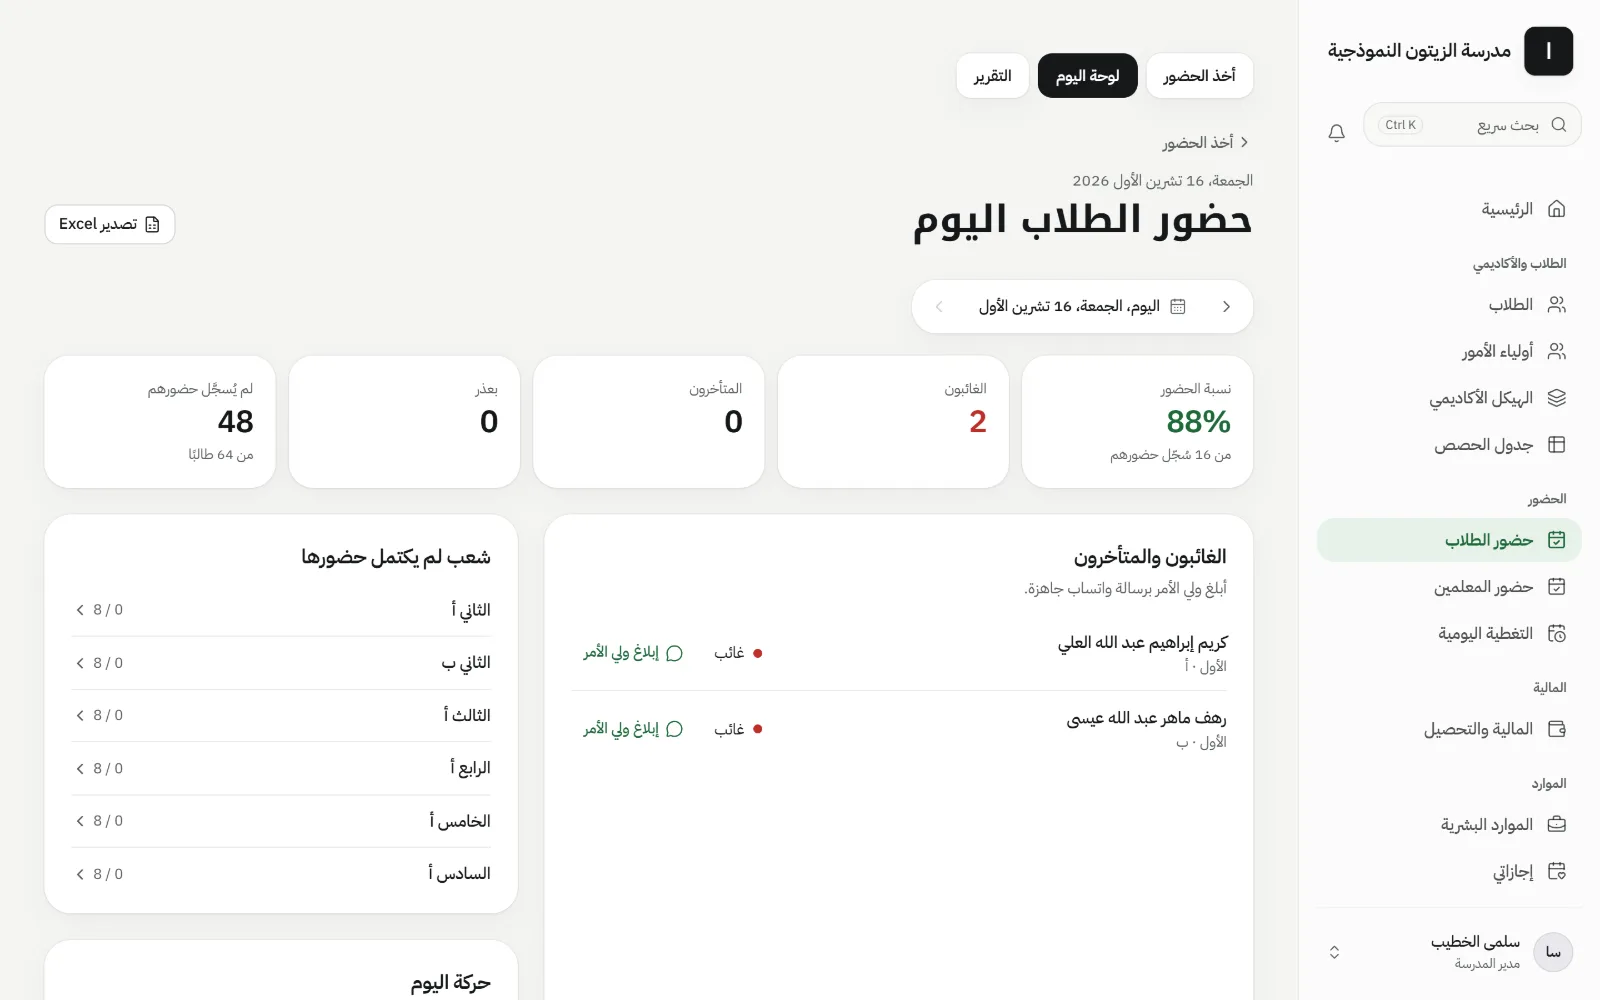The image size is (1600, 1000).
Task: Click the calendar icon in date picker
Action: 1178,307
